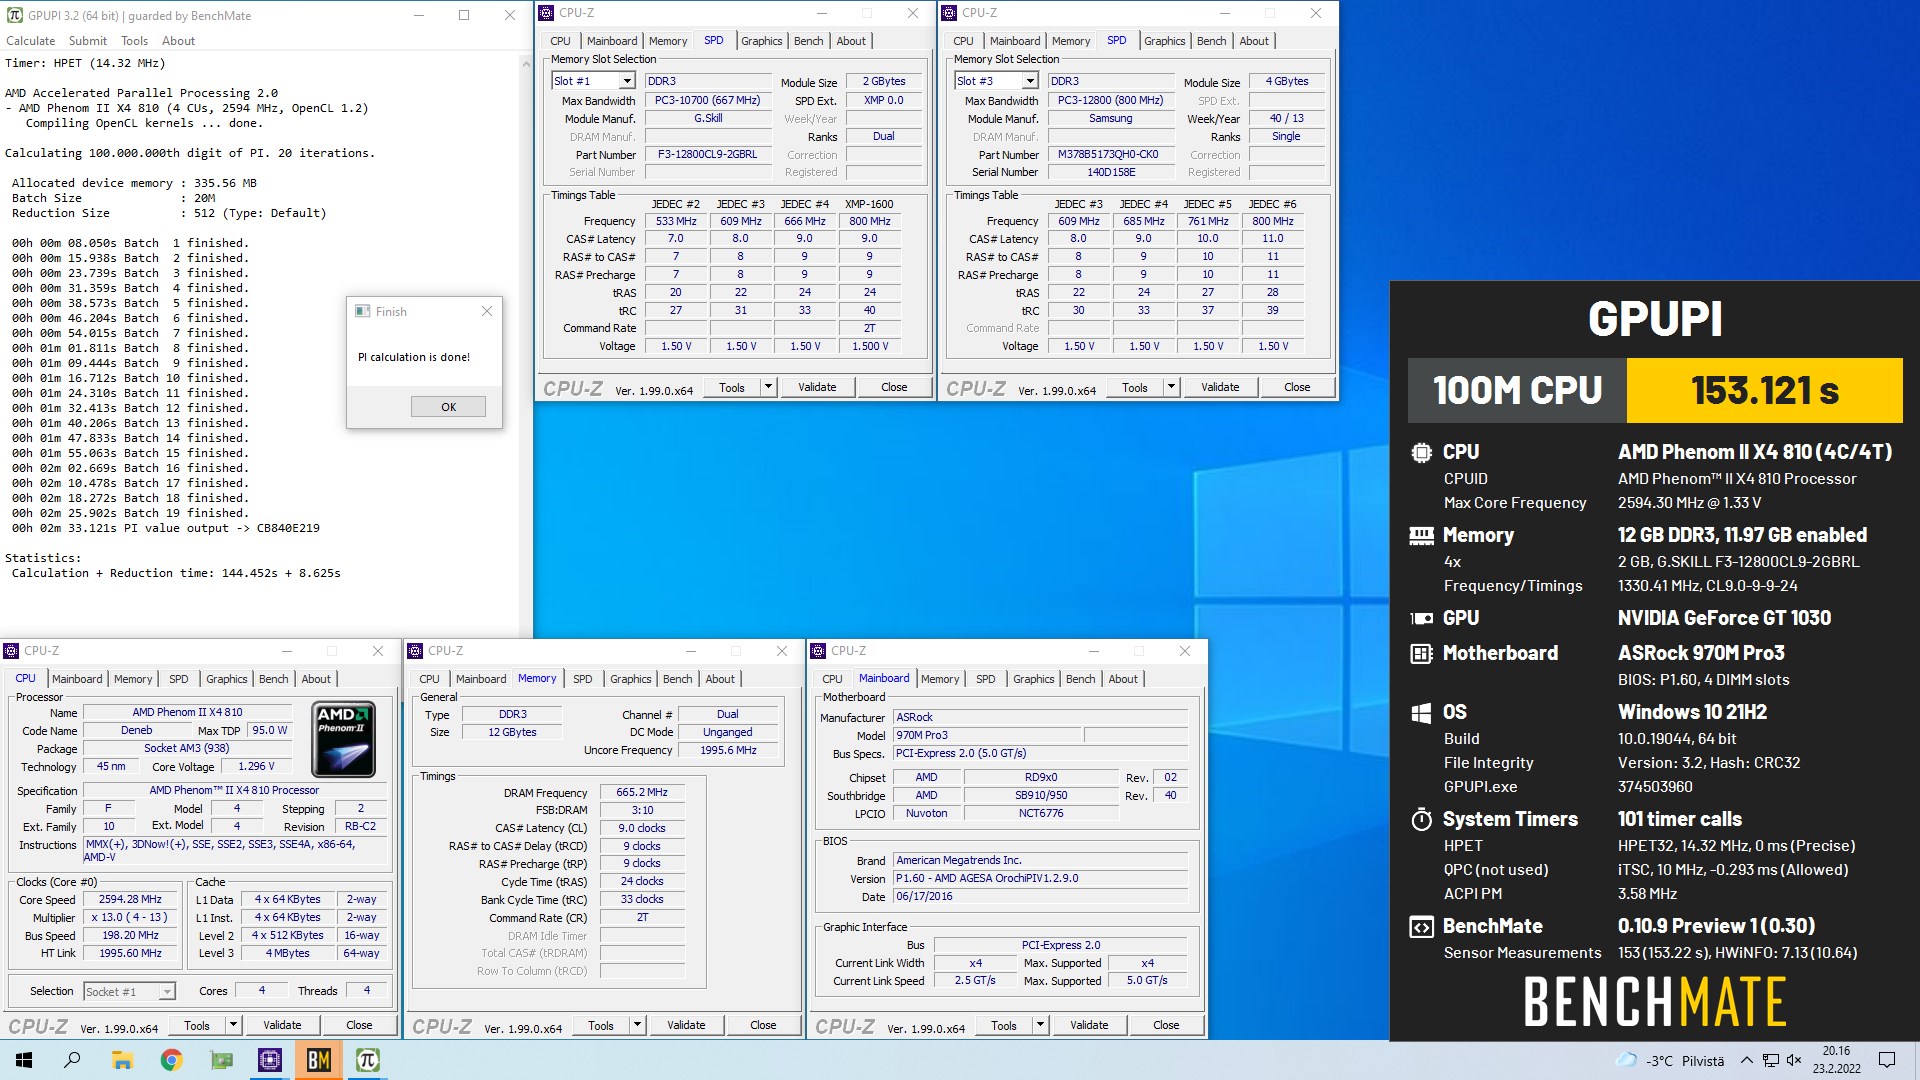Close the Finish dialog with X
Image resolution: width=1920 pixels, height=1080 pixels.
[x=486, y=311]
